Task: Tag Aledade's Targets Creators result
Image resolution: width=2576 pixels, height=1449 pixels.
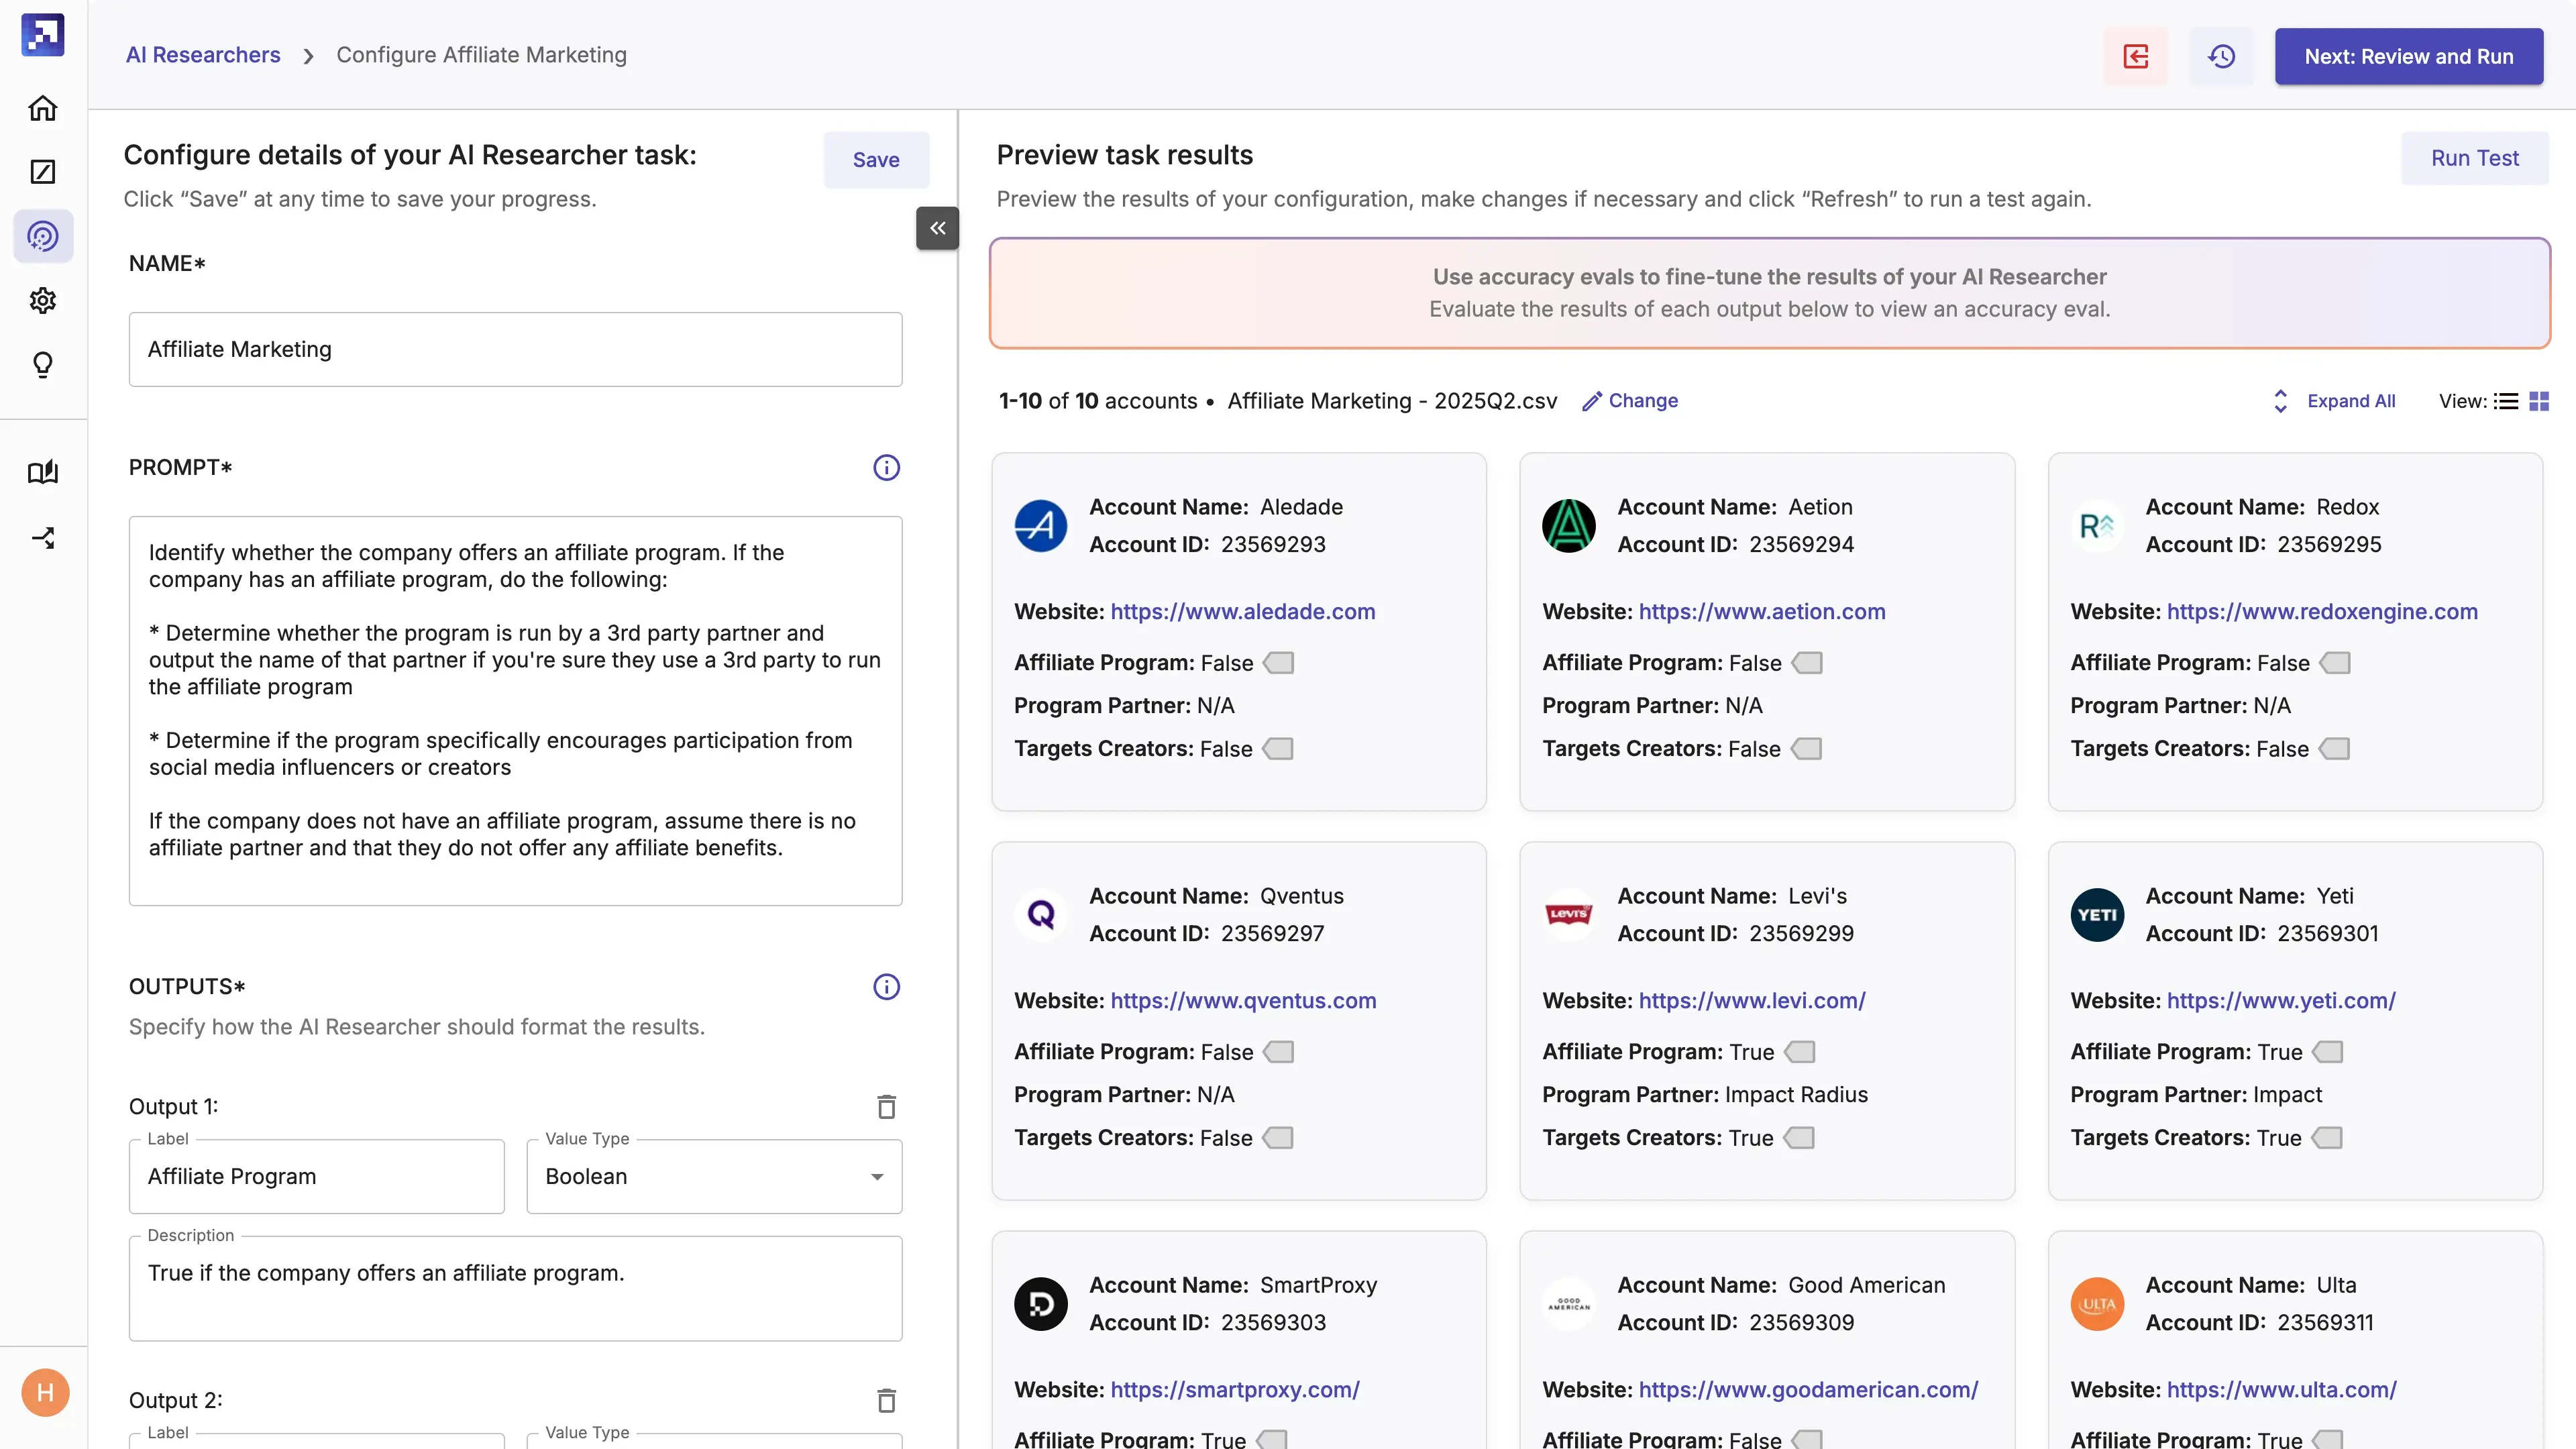Action: 1278,749
